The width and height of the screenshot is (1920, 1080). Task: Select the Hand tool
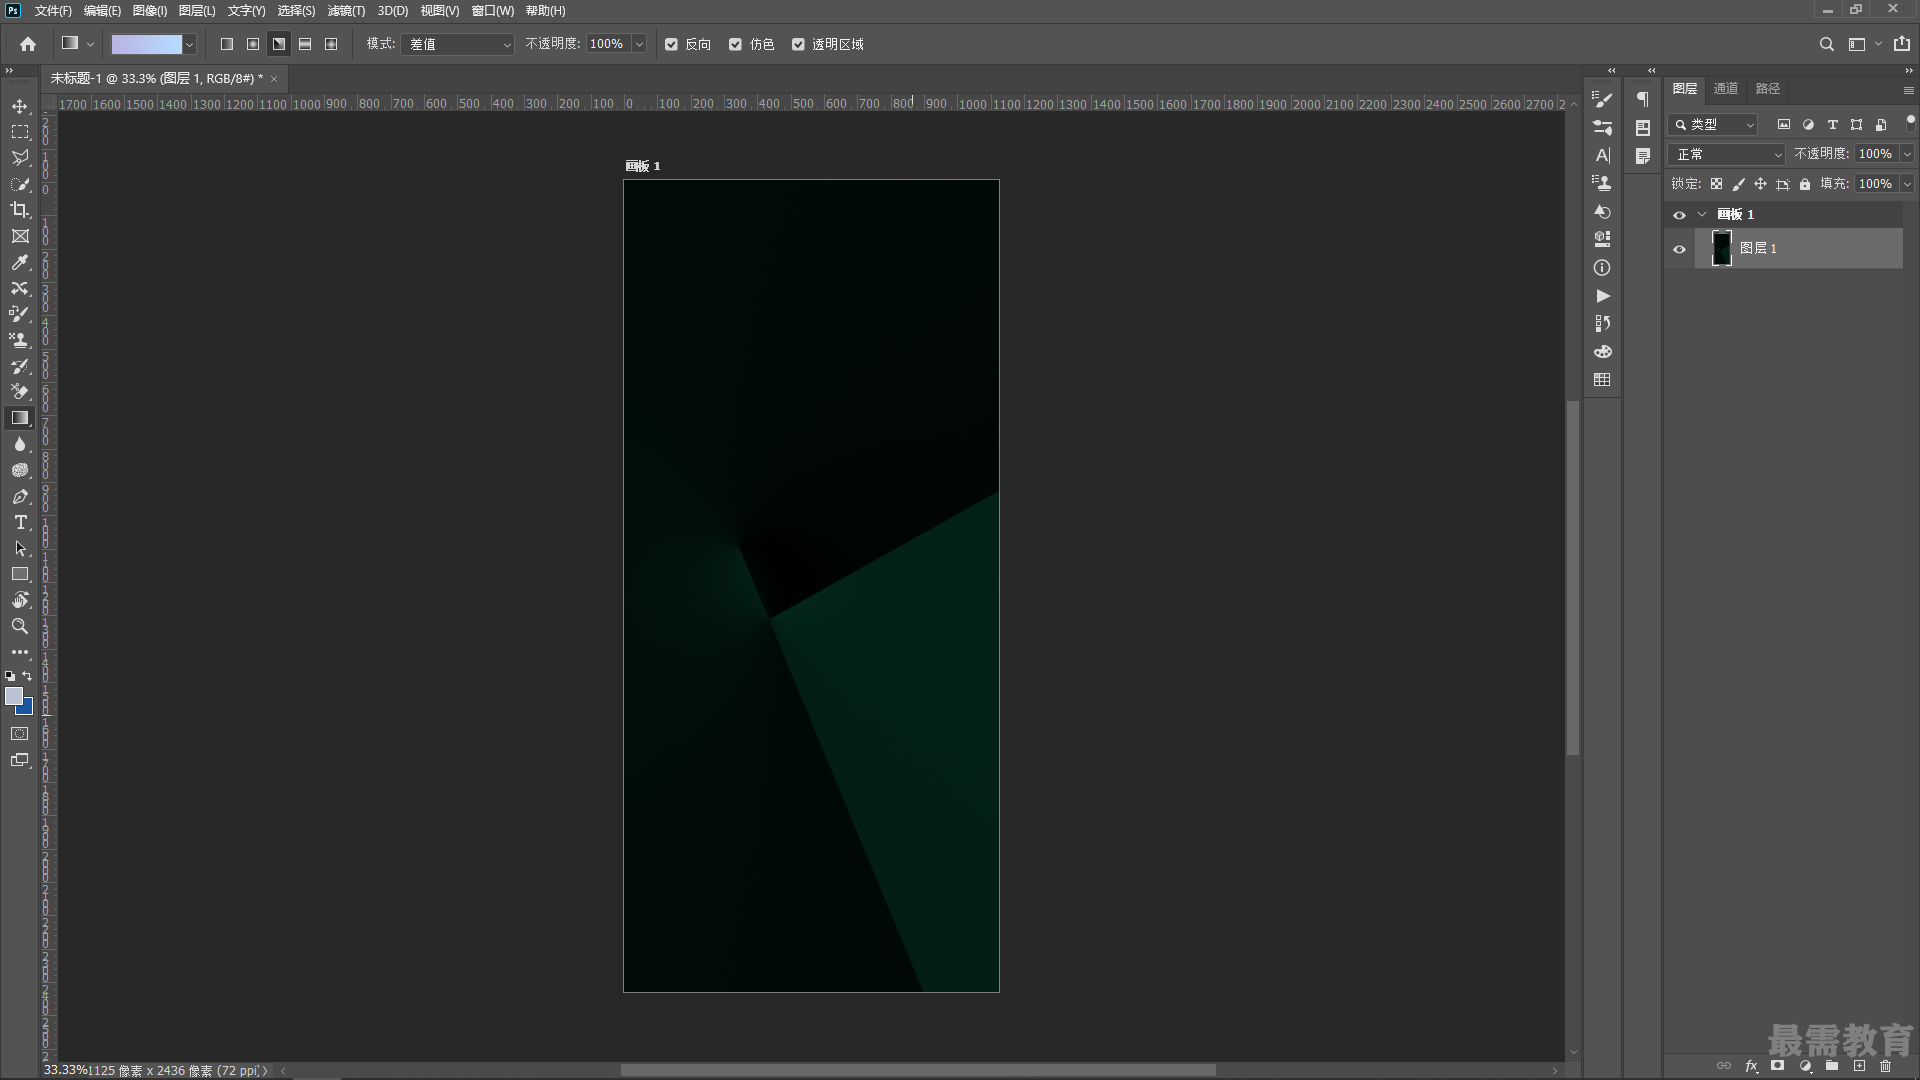pyautogui.click(x=20, y=600)
